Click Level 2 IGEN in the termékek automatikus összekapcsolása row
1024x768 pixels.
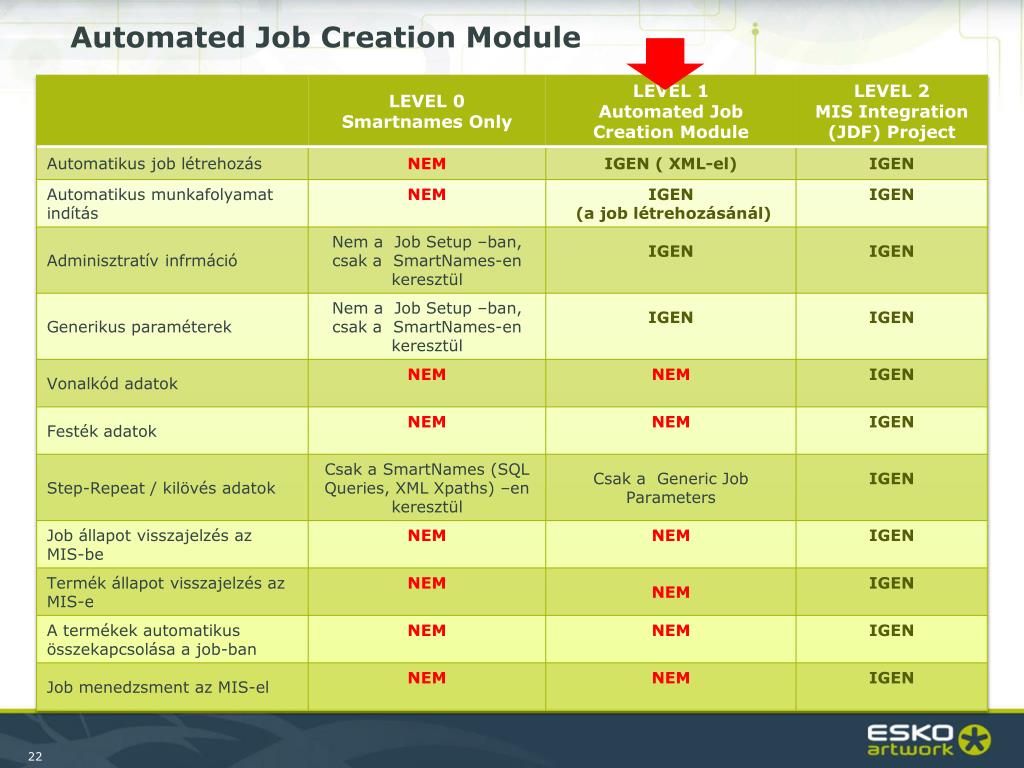pyautogui.click(x=891, y=631)
